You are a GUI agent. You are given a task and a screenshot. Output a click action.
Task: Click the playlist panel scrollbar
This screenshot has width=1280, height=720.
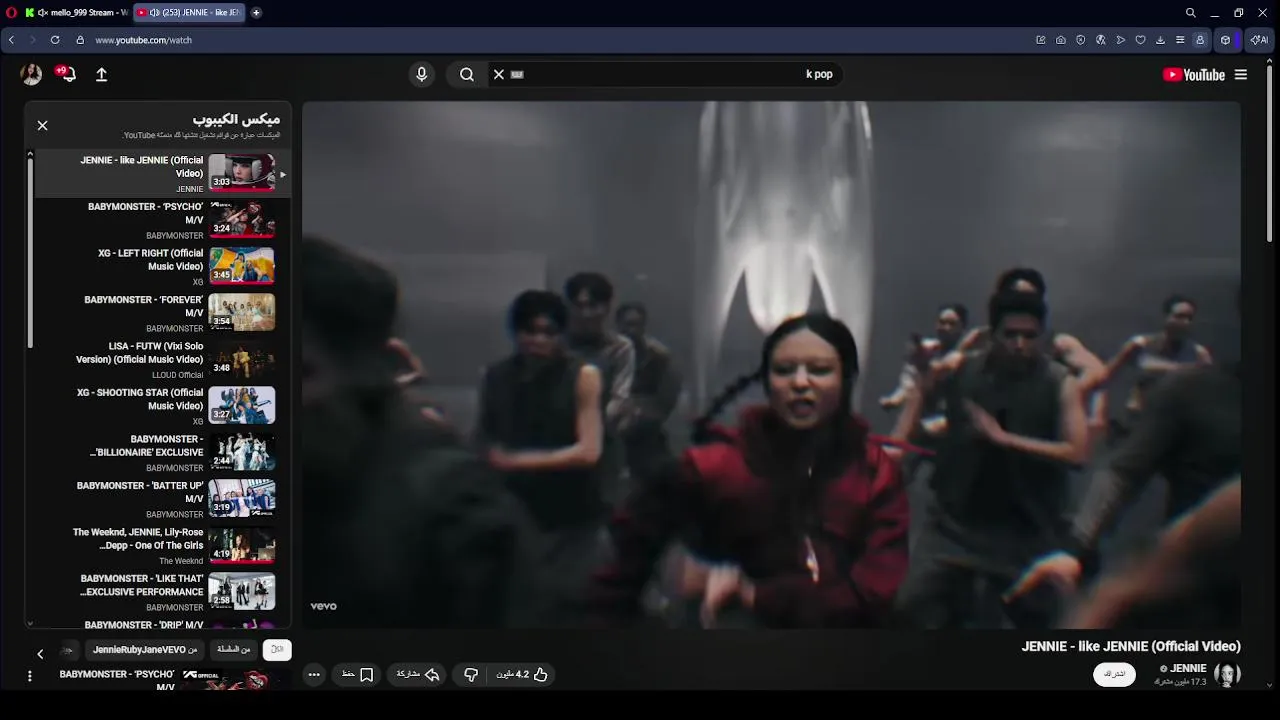[x=30, y=252]
